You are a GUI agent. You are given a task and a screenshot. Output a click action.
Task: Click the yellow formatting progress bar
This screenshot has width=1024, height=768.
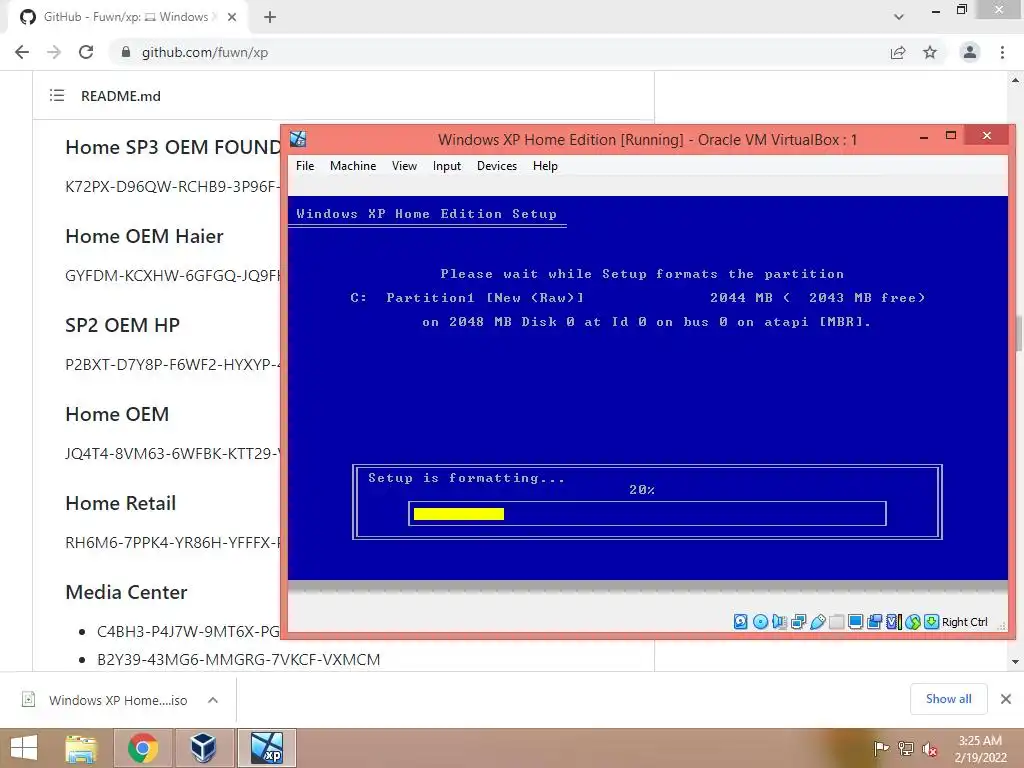click(458, 514)
